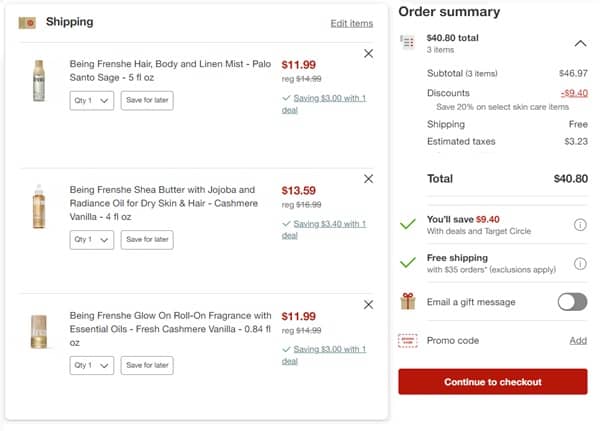Click info icon next to Free shipping
Image resolution: width=600 pixels, height=431 pixels.
click(x=580, y=263)
